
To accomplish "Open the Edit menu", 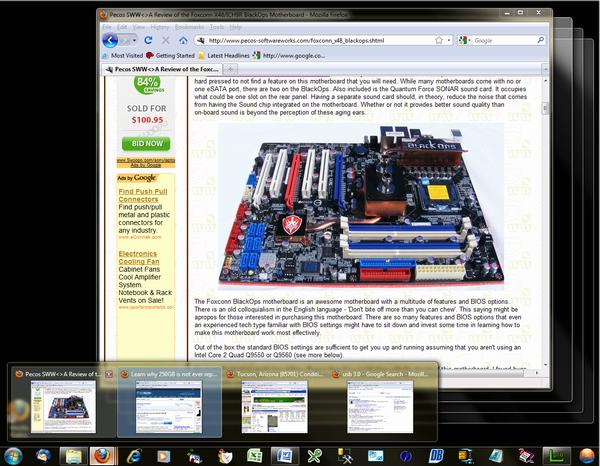I will click(122, 27).
